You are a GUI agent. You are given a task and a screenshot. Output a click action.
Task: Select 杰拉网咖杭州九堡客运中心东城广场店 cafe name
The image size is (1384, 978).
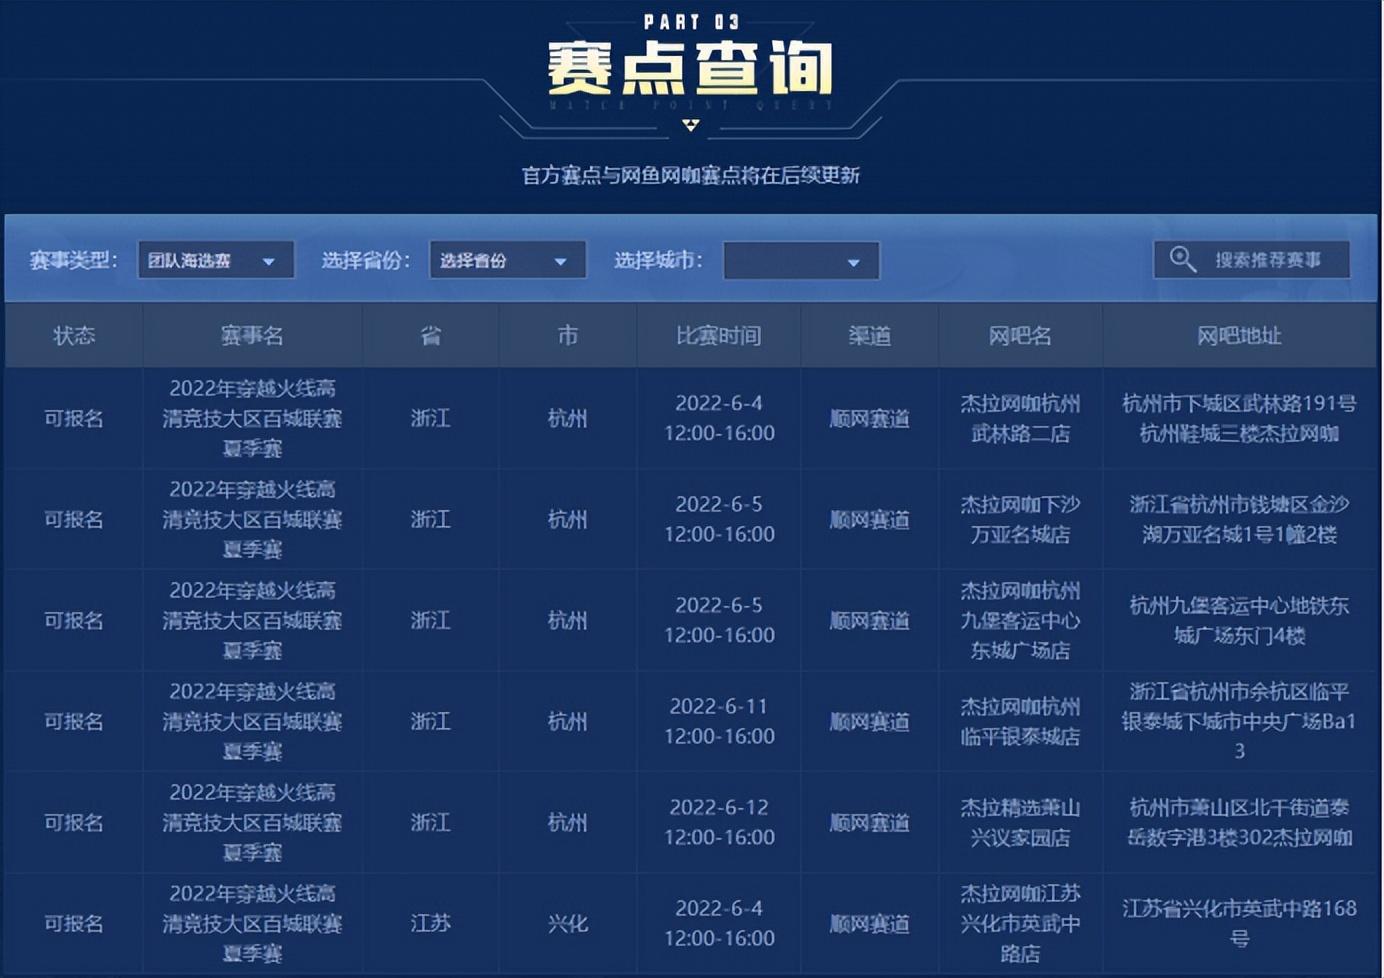coord(1020,621)
